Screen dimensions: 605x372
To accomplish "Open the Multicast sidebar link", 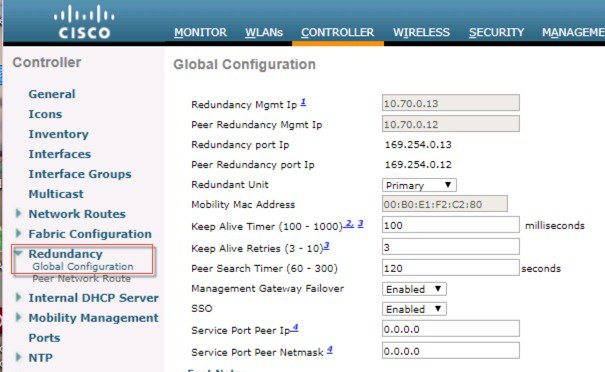I will 56,194.
